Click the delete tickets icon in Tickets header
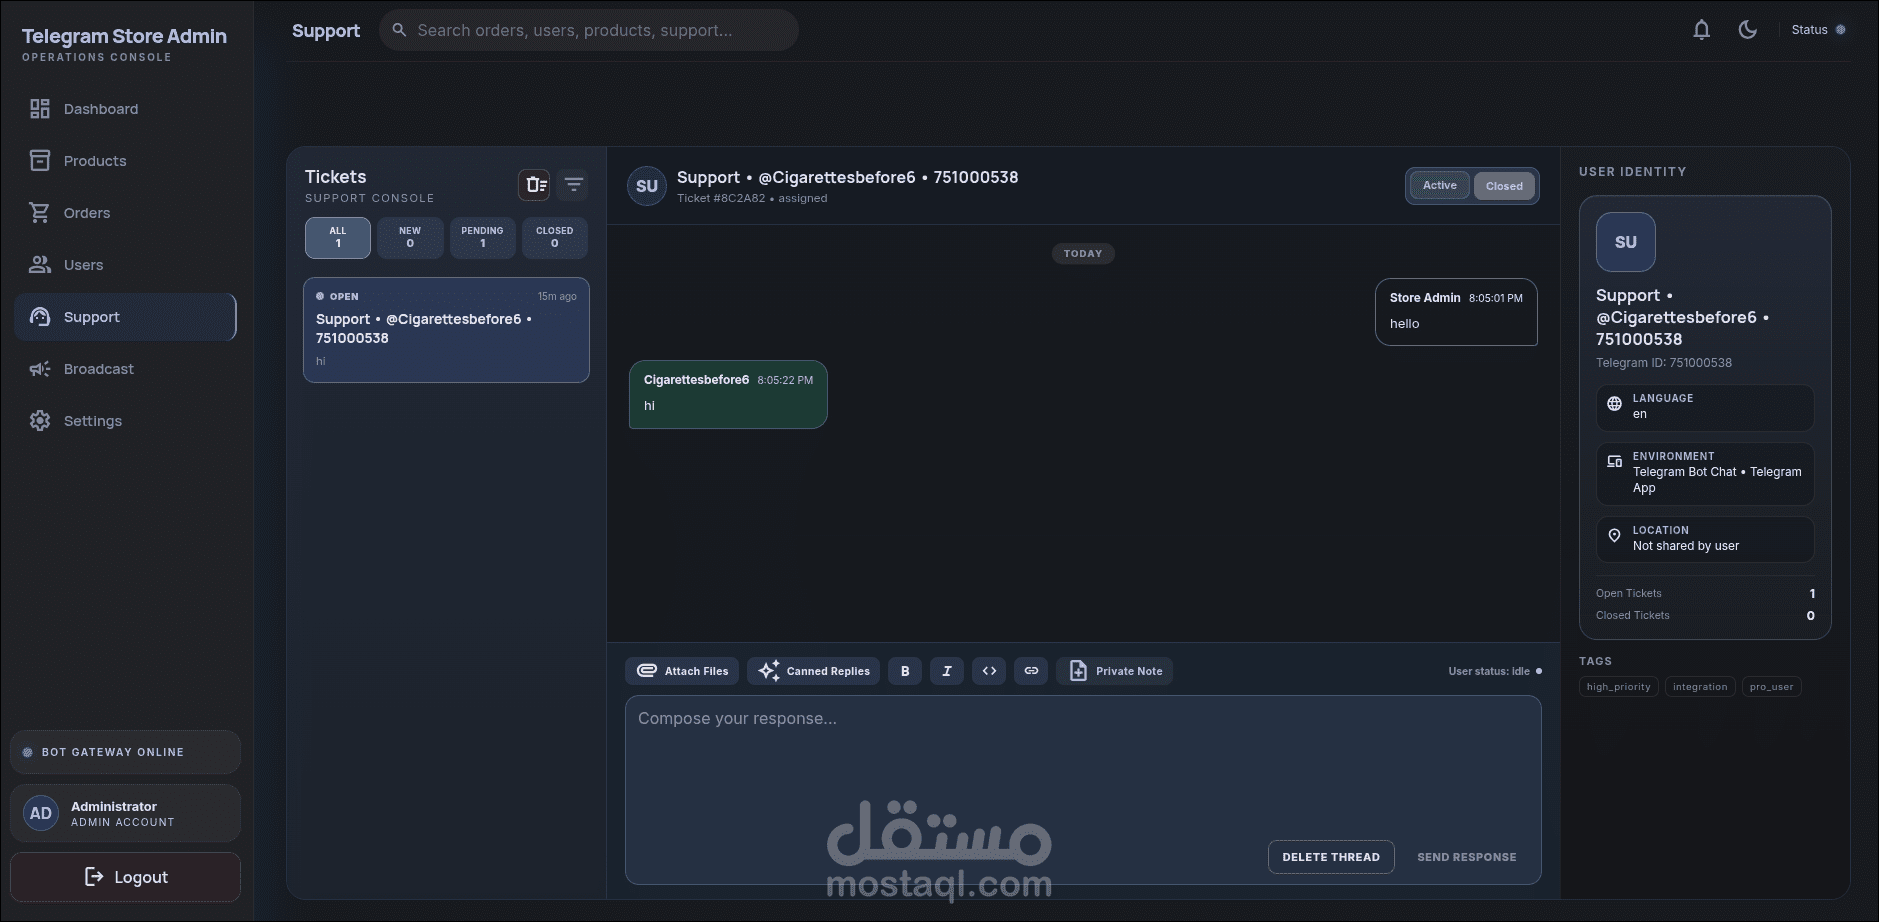Screen dimensions: 1879x922 pos(536,185)
